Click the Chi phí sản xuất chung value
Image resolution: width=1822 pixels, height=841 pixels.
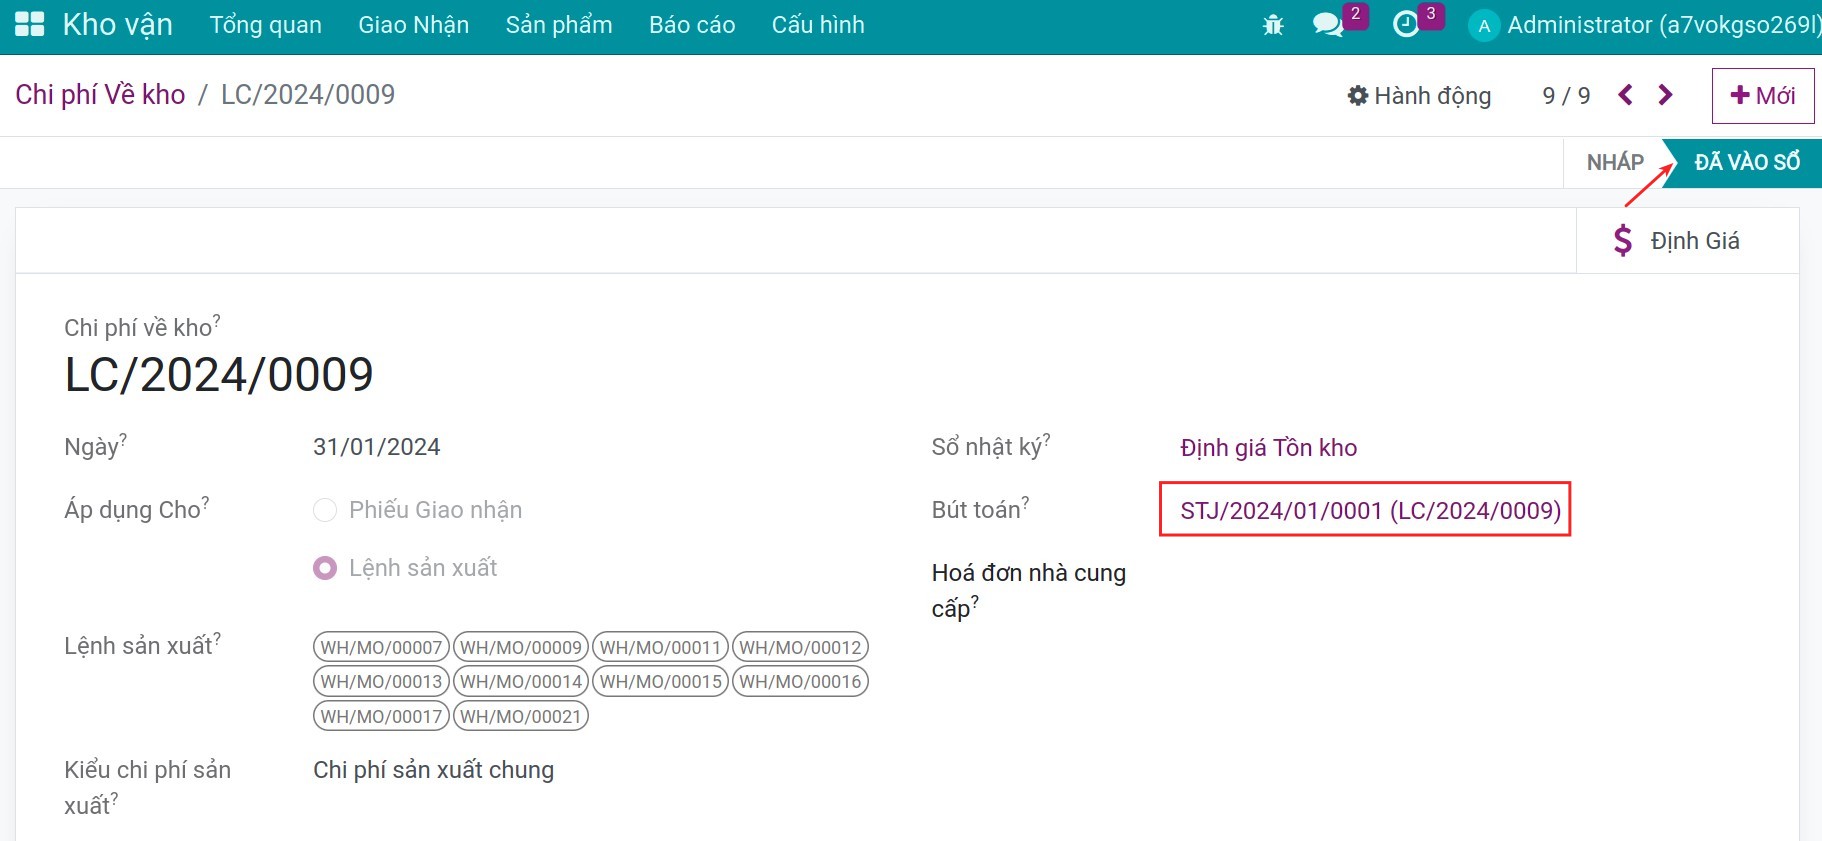click(433, 770)
